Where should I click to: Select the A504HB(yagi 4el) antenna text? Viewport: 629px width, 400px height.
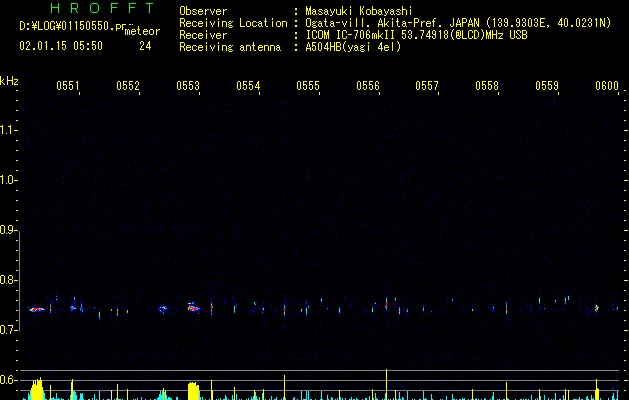(353, 47)
